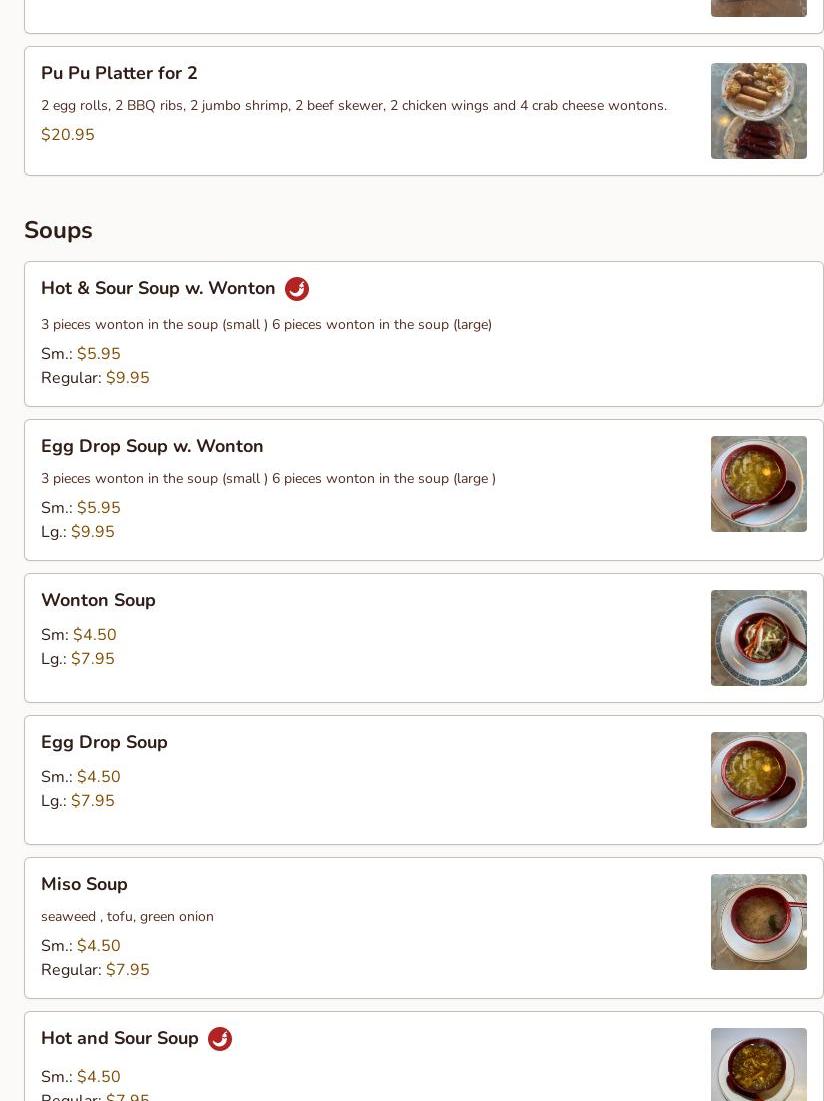Open Wonton Soup menu item
This screenshot has height=1101, width=824.
pos(98,600)
